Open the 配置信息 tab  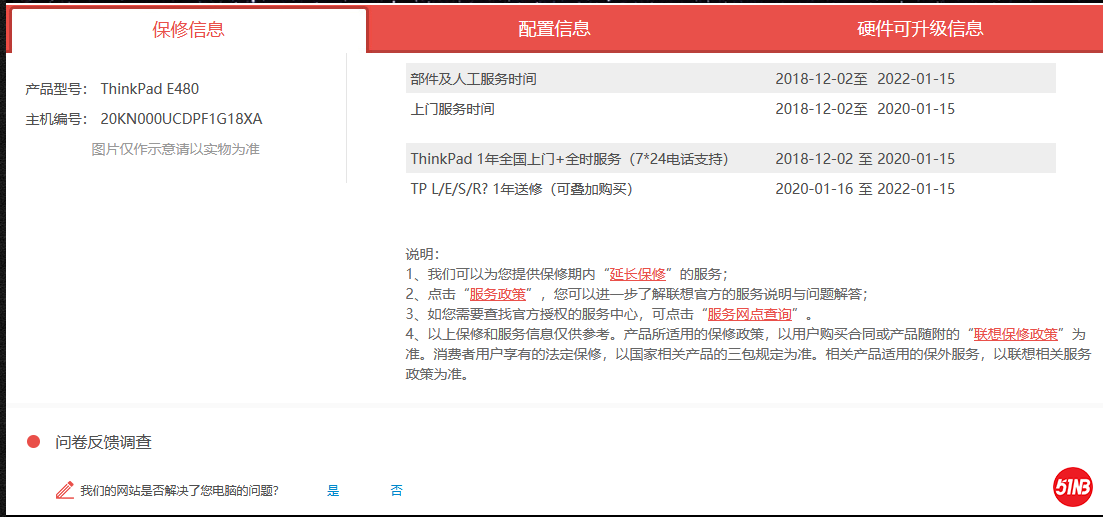click(554, 29)
